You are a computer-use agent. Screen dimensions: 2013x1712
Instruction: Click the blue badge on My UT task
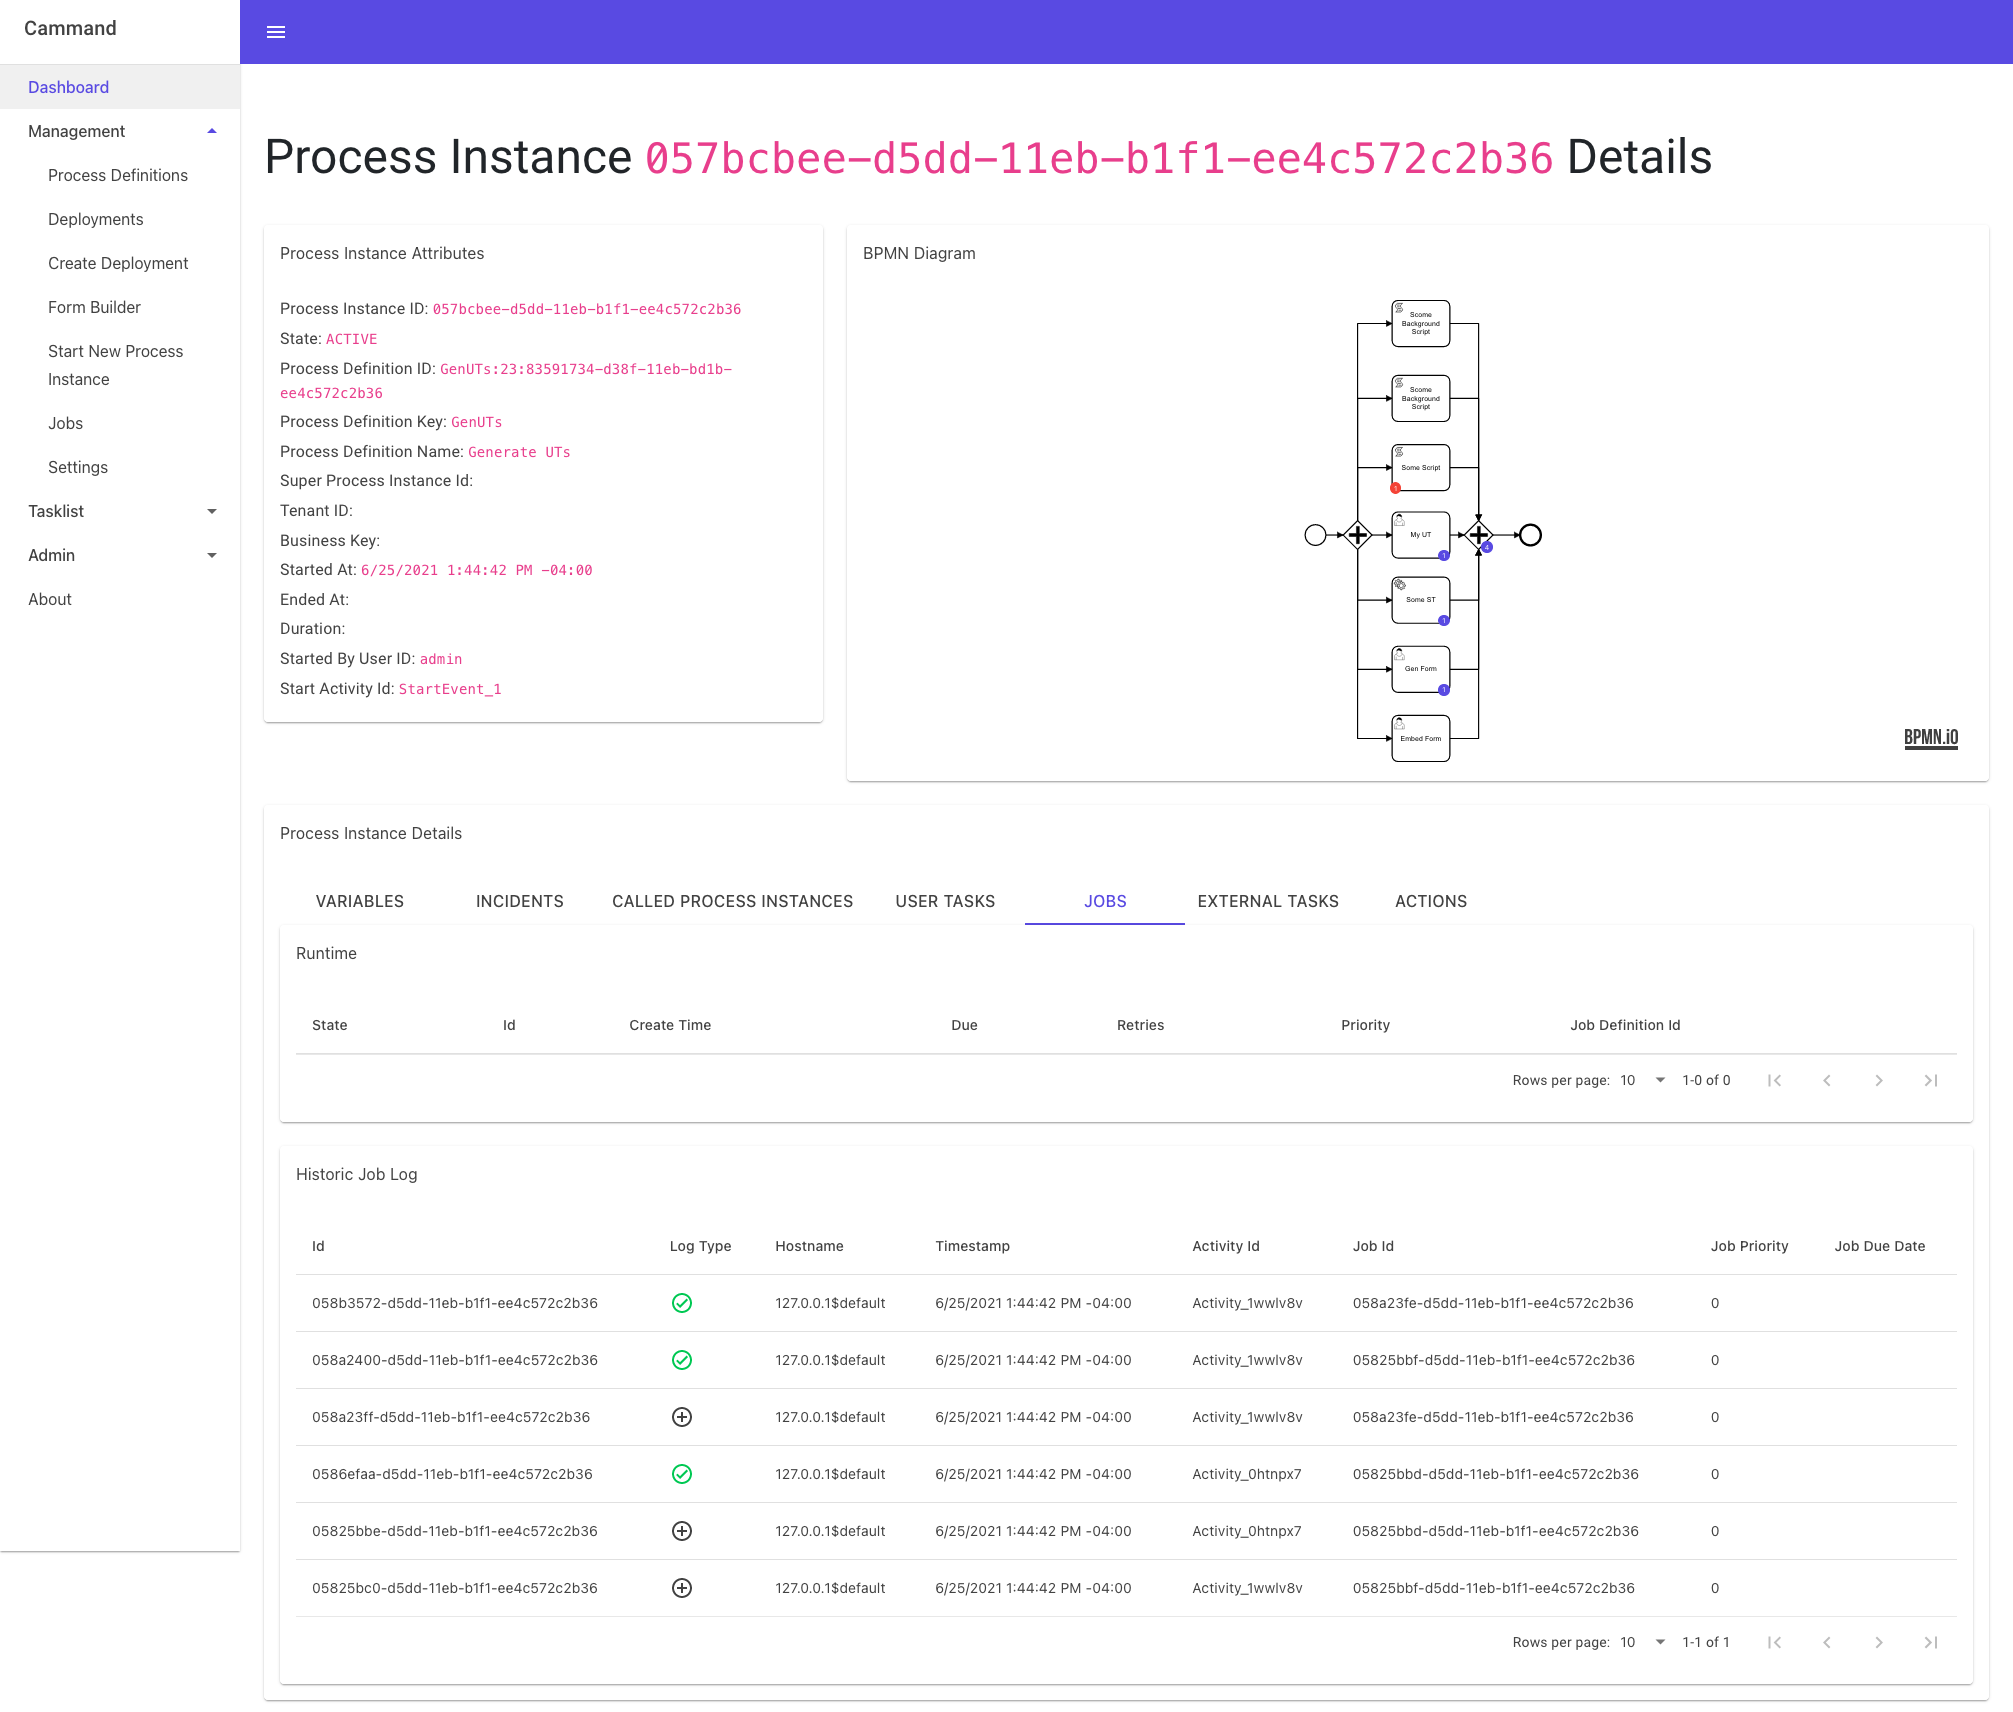pyautogui.click(x=1443, y=555)
